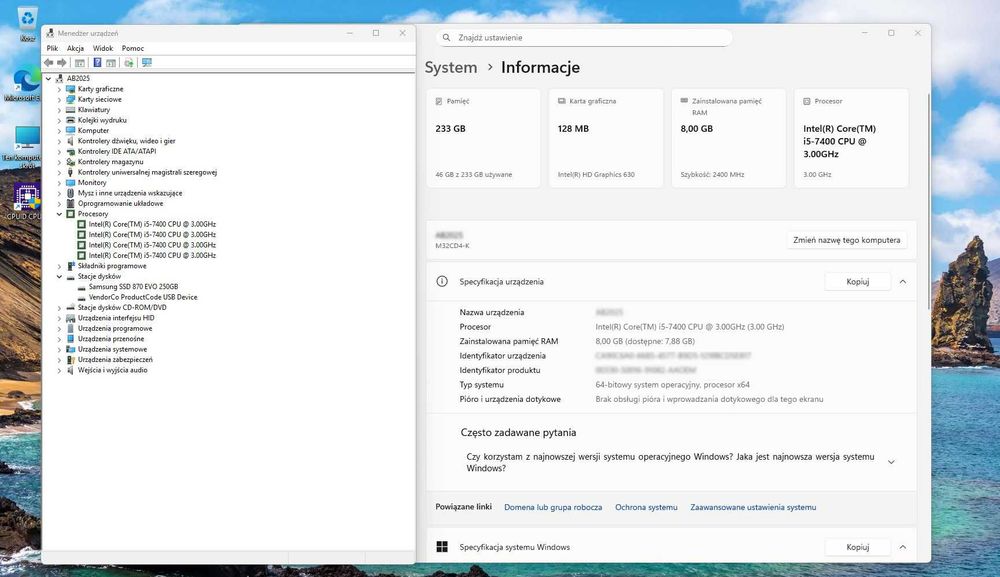Click the Oprogramowanie układowe chip icon
This screenshot has height=577, width=1000.
[71, 203]
